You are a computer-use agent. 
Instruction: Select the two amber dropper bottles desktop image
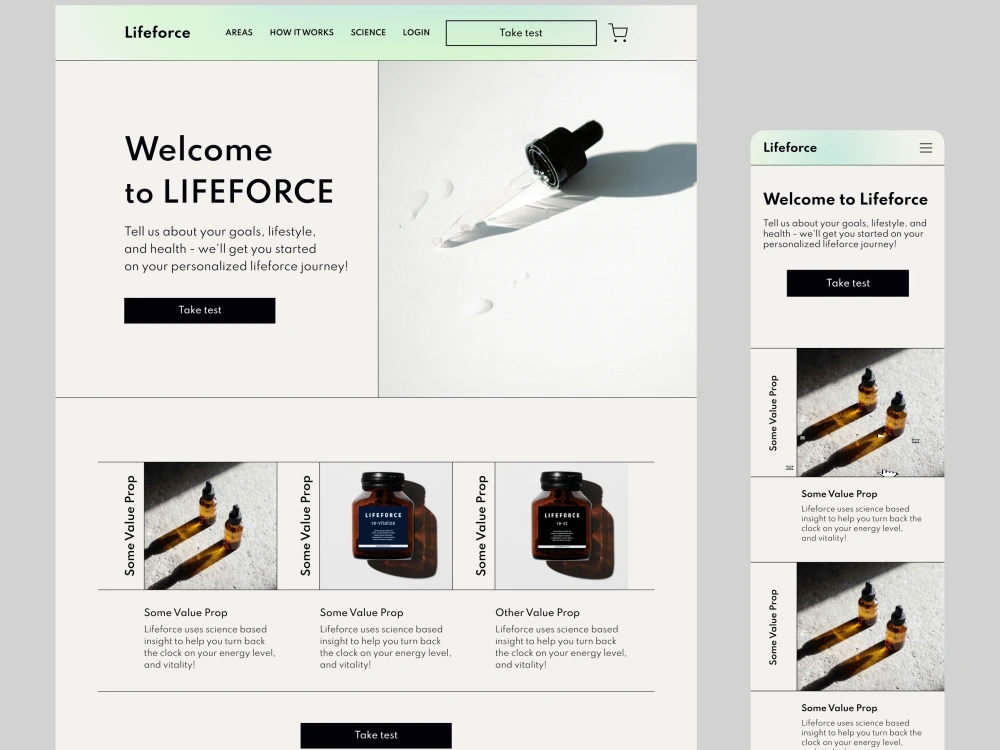(x=210, y=526)
